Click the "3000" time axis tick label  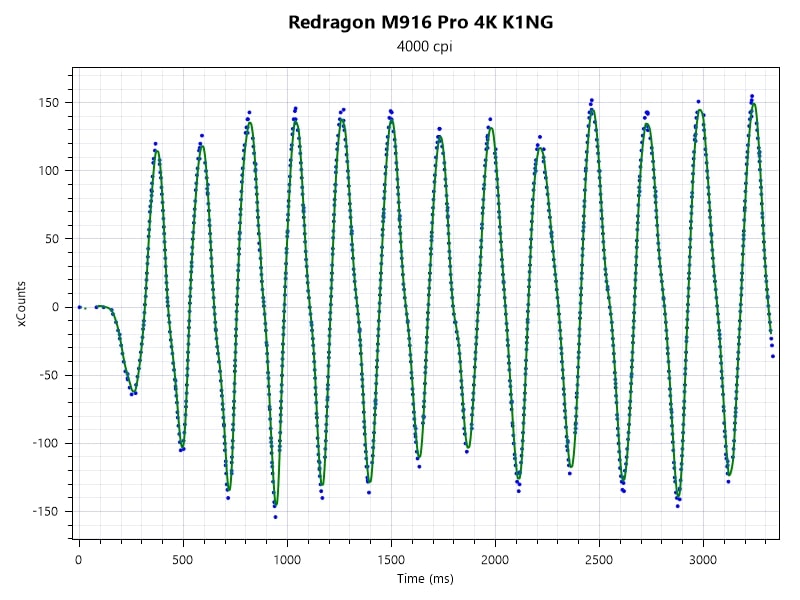point(703,560)
